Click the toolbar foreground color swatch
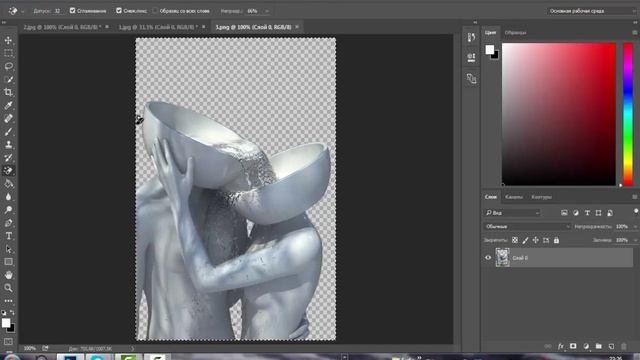The height and width of the screenshot is (360, 640). [6, 323]
